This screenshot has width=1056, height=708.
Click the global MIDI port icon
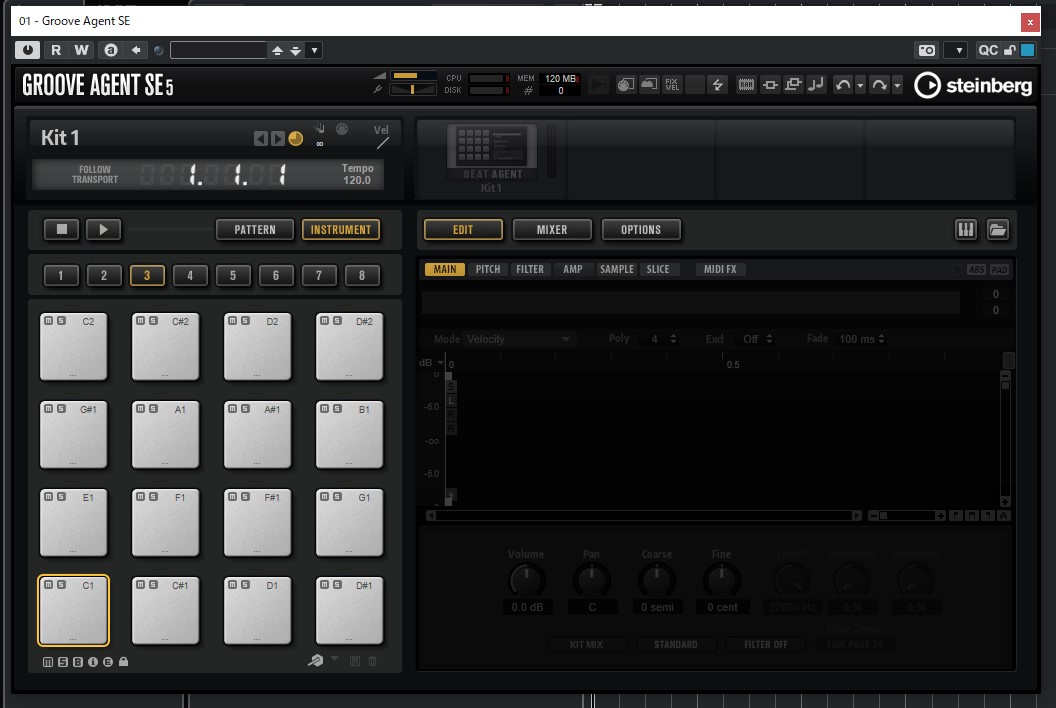point(626,85)
